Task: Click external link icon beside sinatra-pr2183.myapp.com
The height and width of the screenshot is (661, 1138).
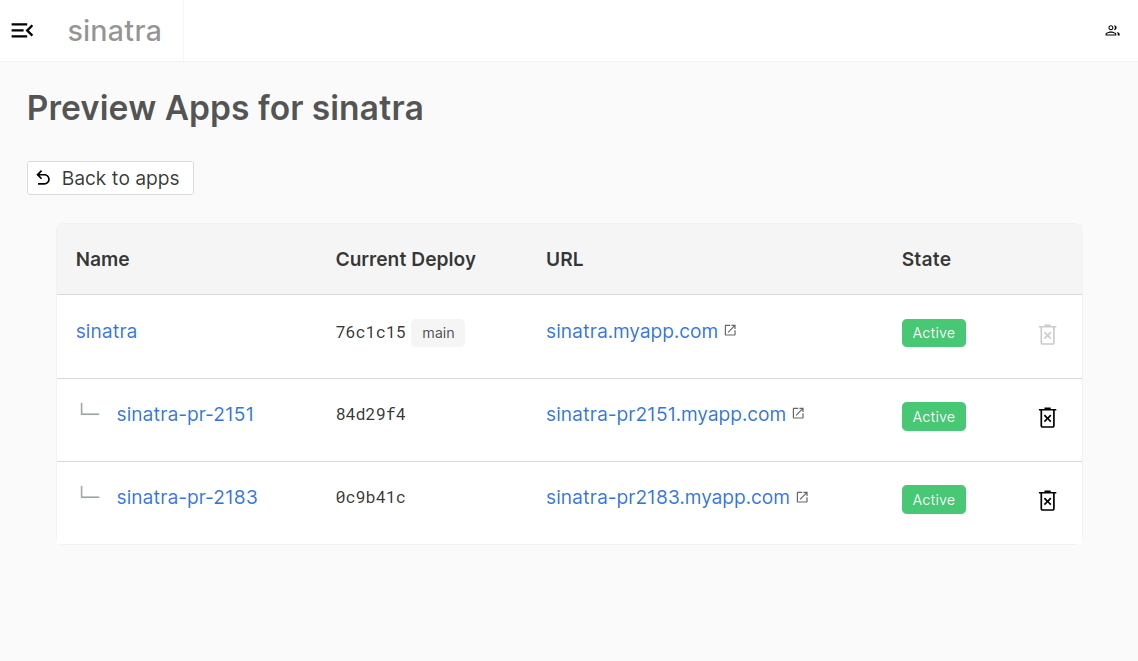Action: [802, 497]
